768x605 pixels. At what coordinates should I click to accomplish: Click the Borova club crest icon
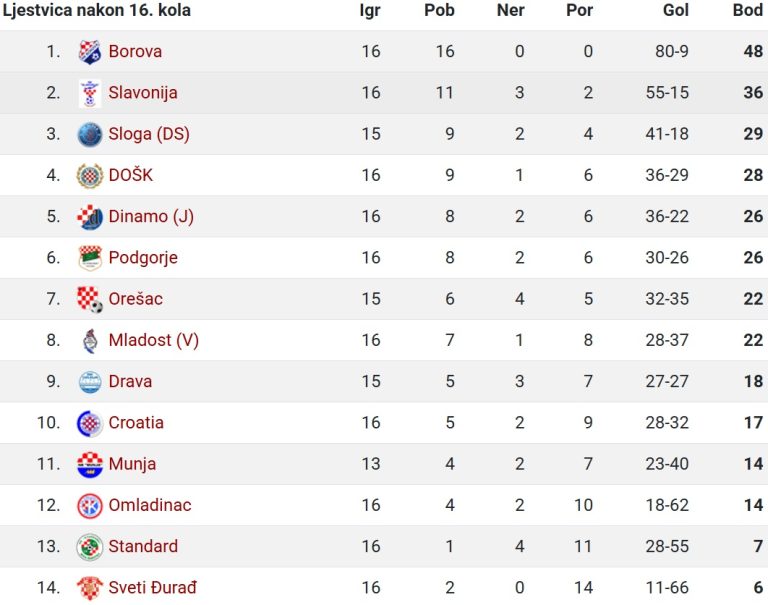point(90,51)
